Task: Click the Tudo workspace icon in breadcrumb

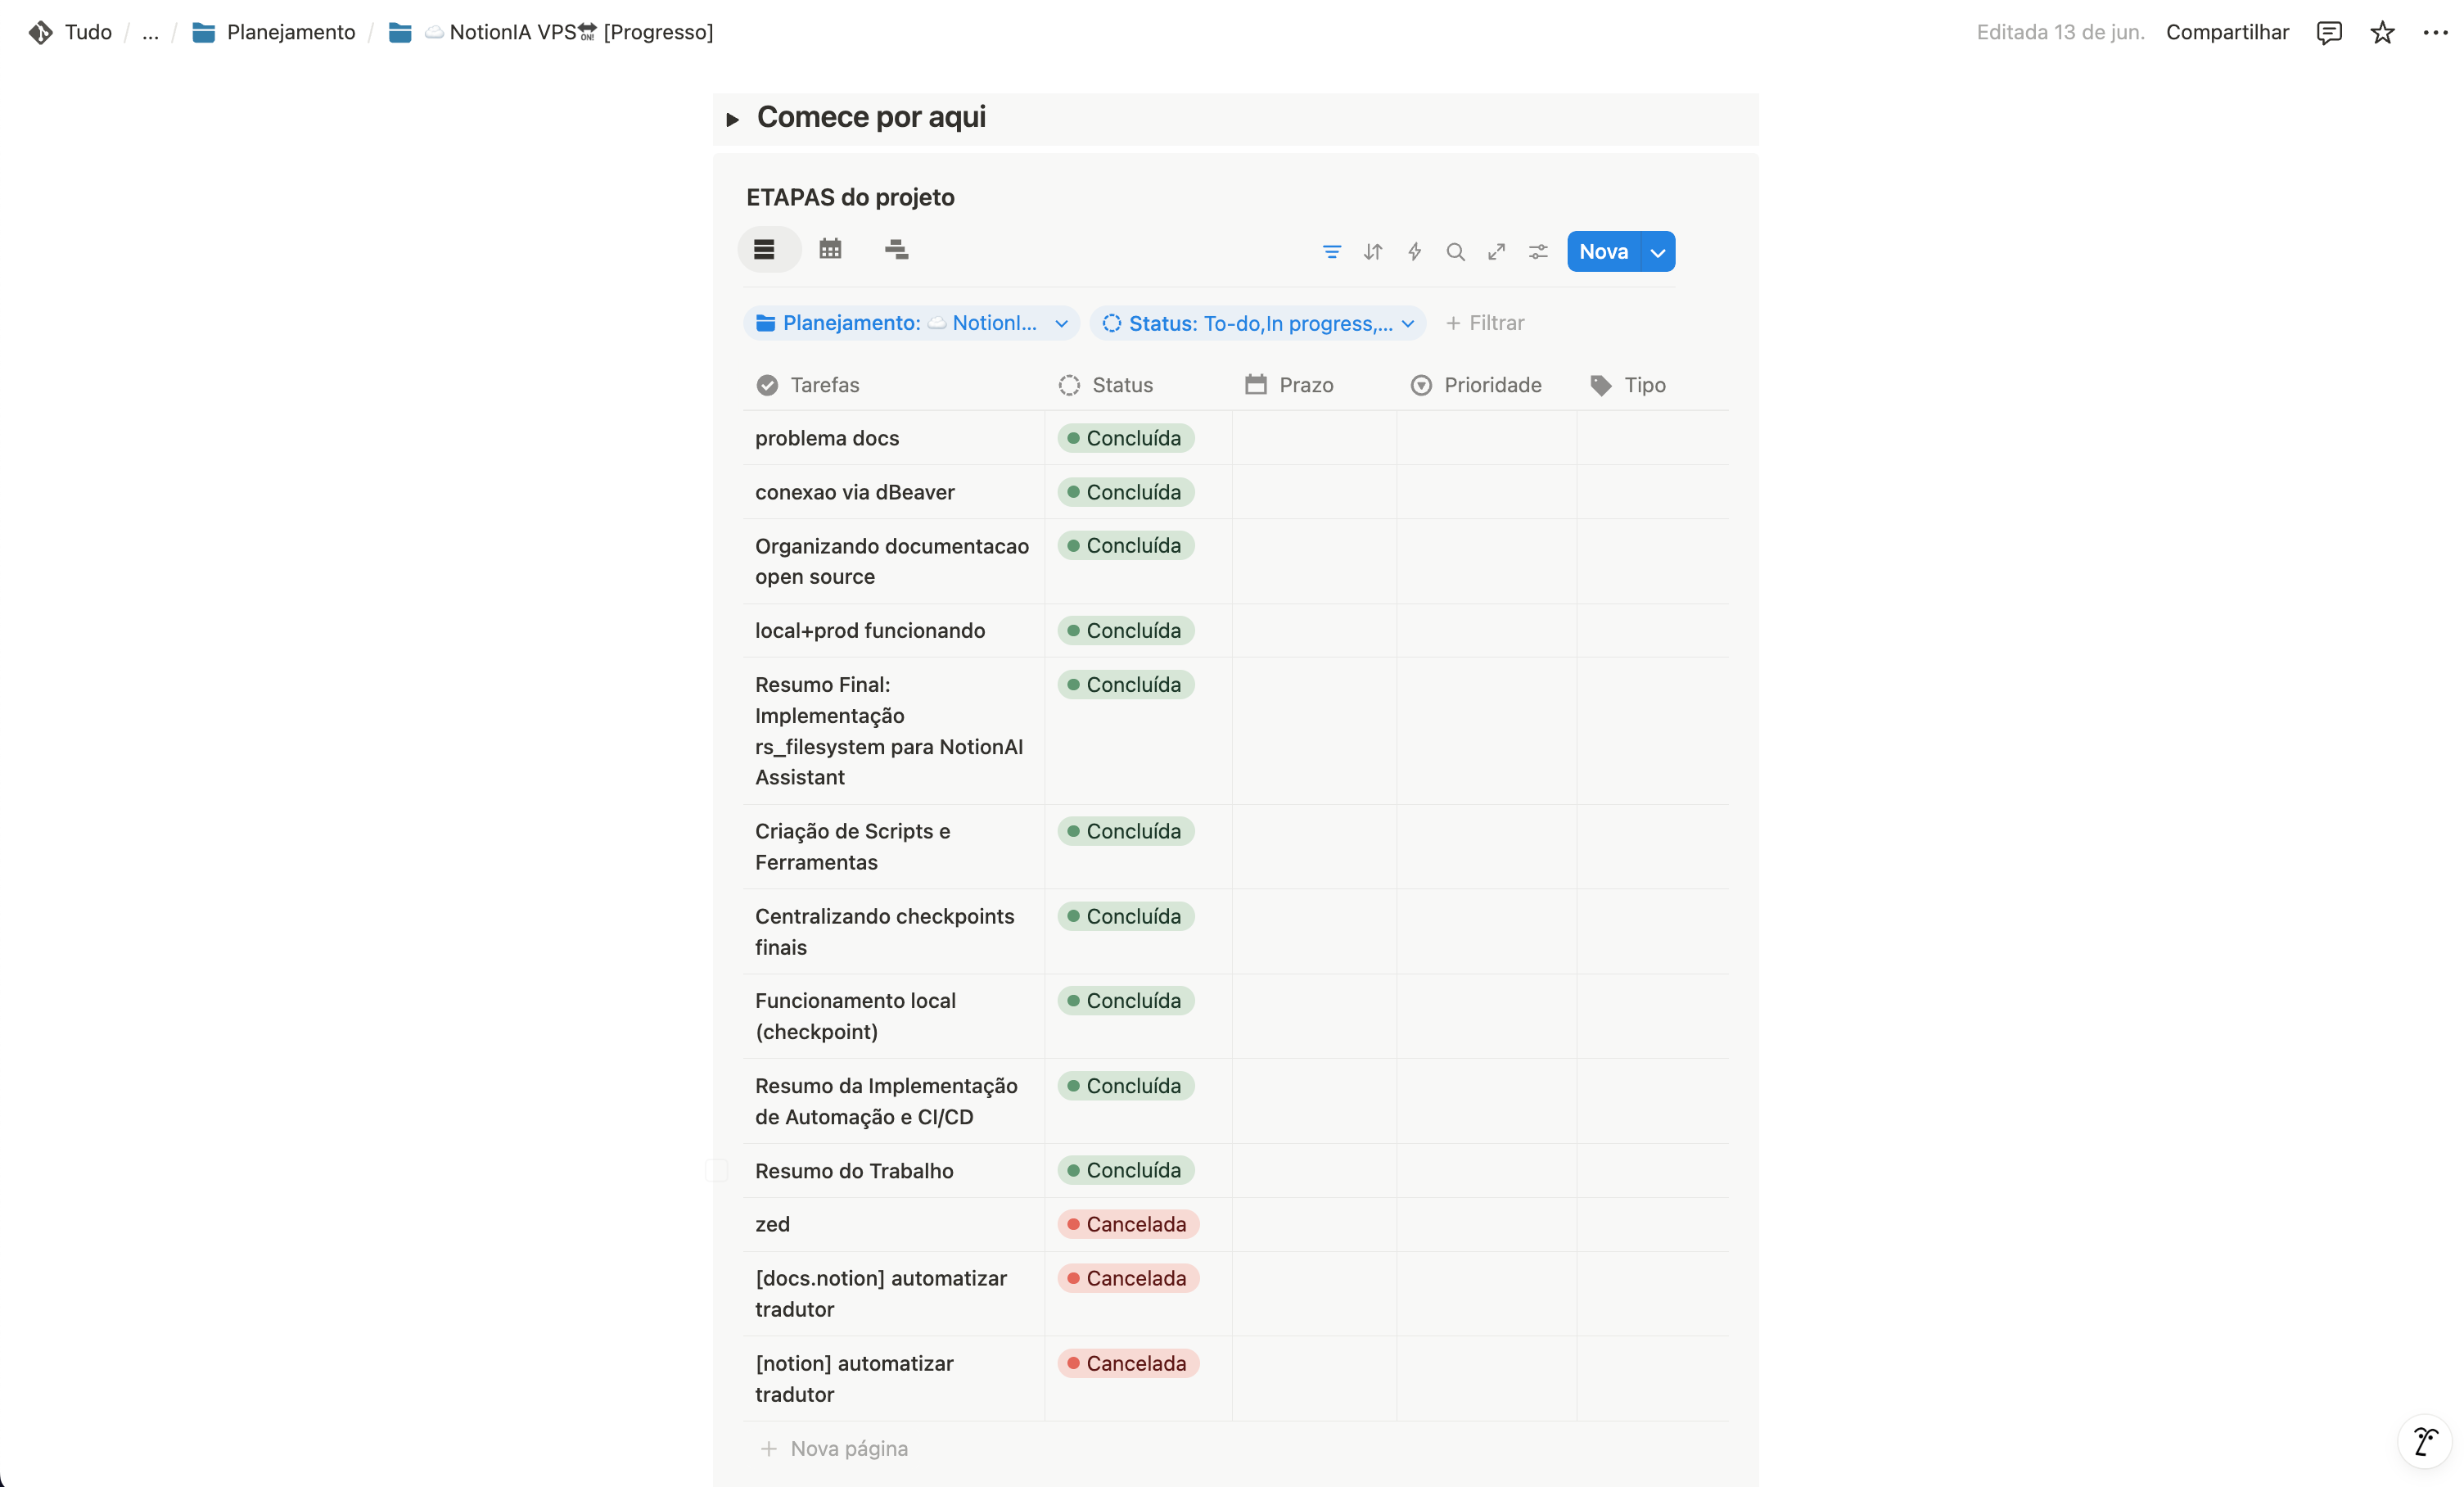Action: click(x=40, y=32)
